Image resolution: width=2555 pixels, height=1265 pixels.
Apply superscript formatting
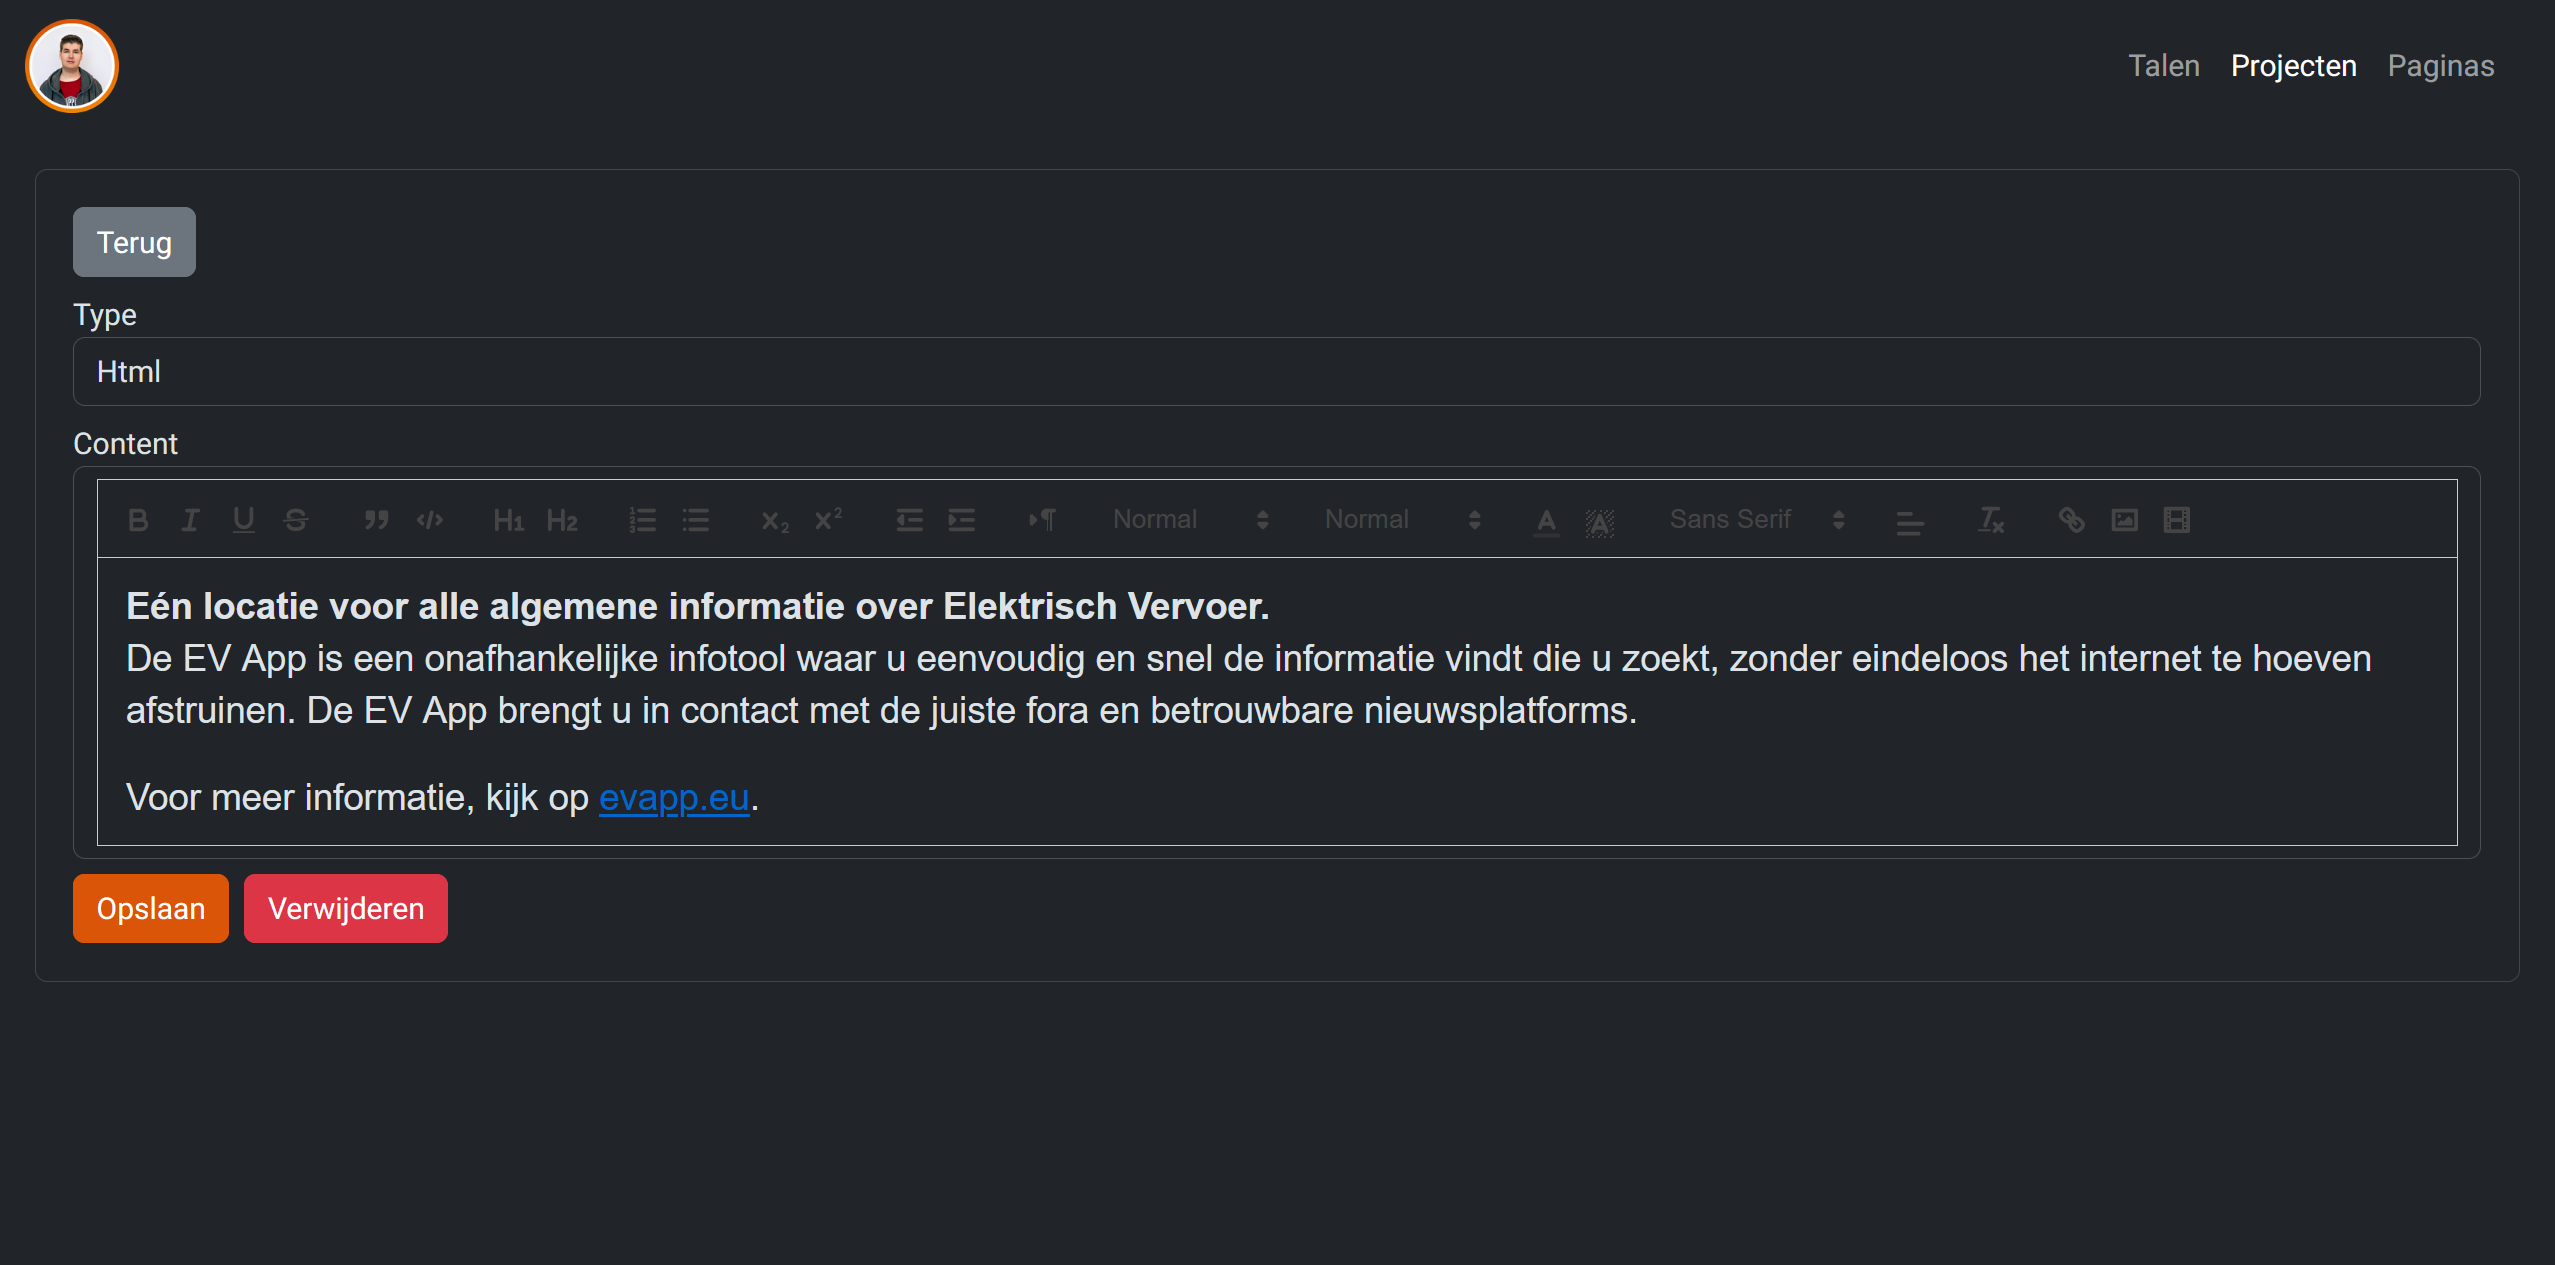tap(828, 520)
